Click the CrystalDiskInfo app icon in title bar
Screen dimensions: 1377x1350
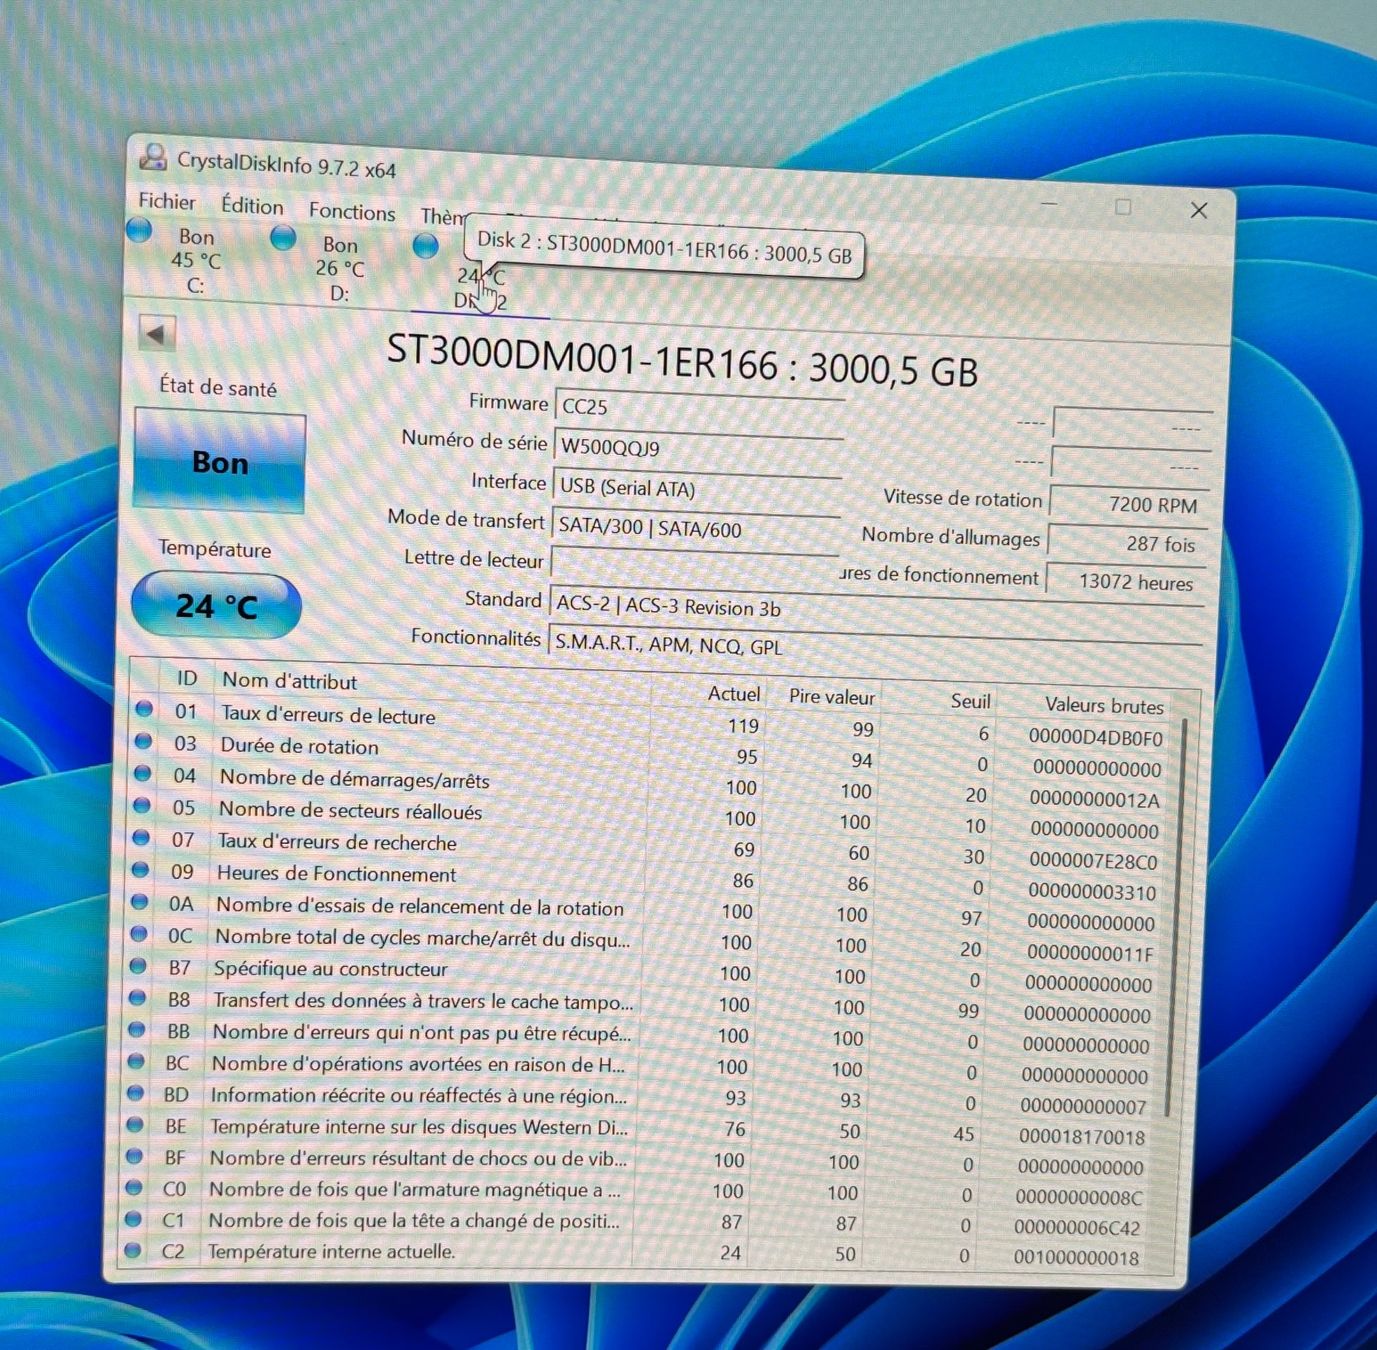click(153, 156)
